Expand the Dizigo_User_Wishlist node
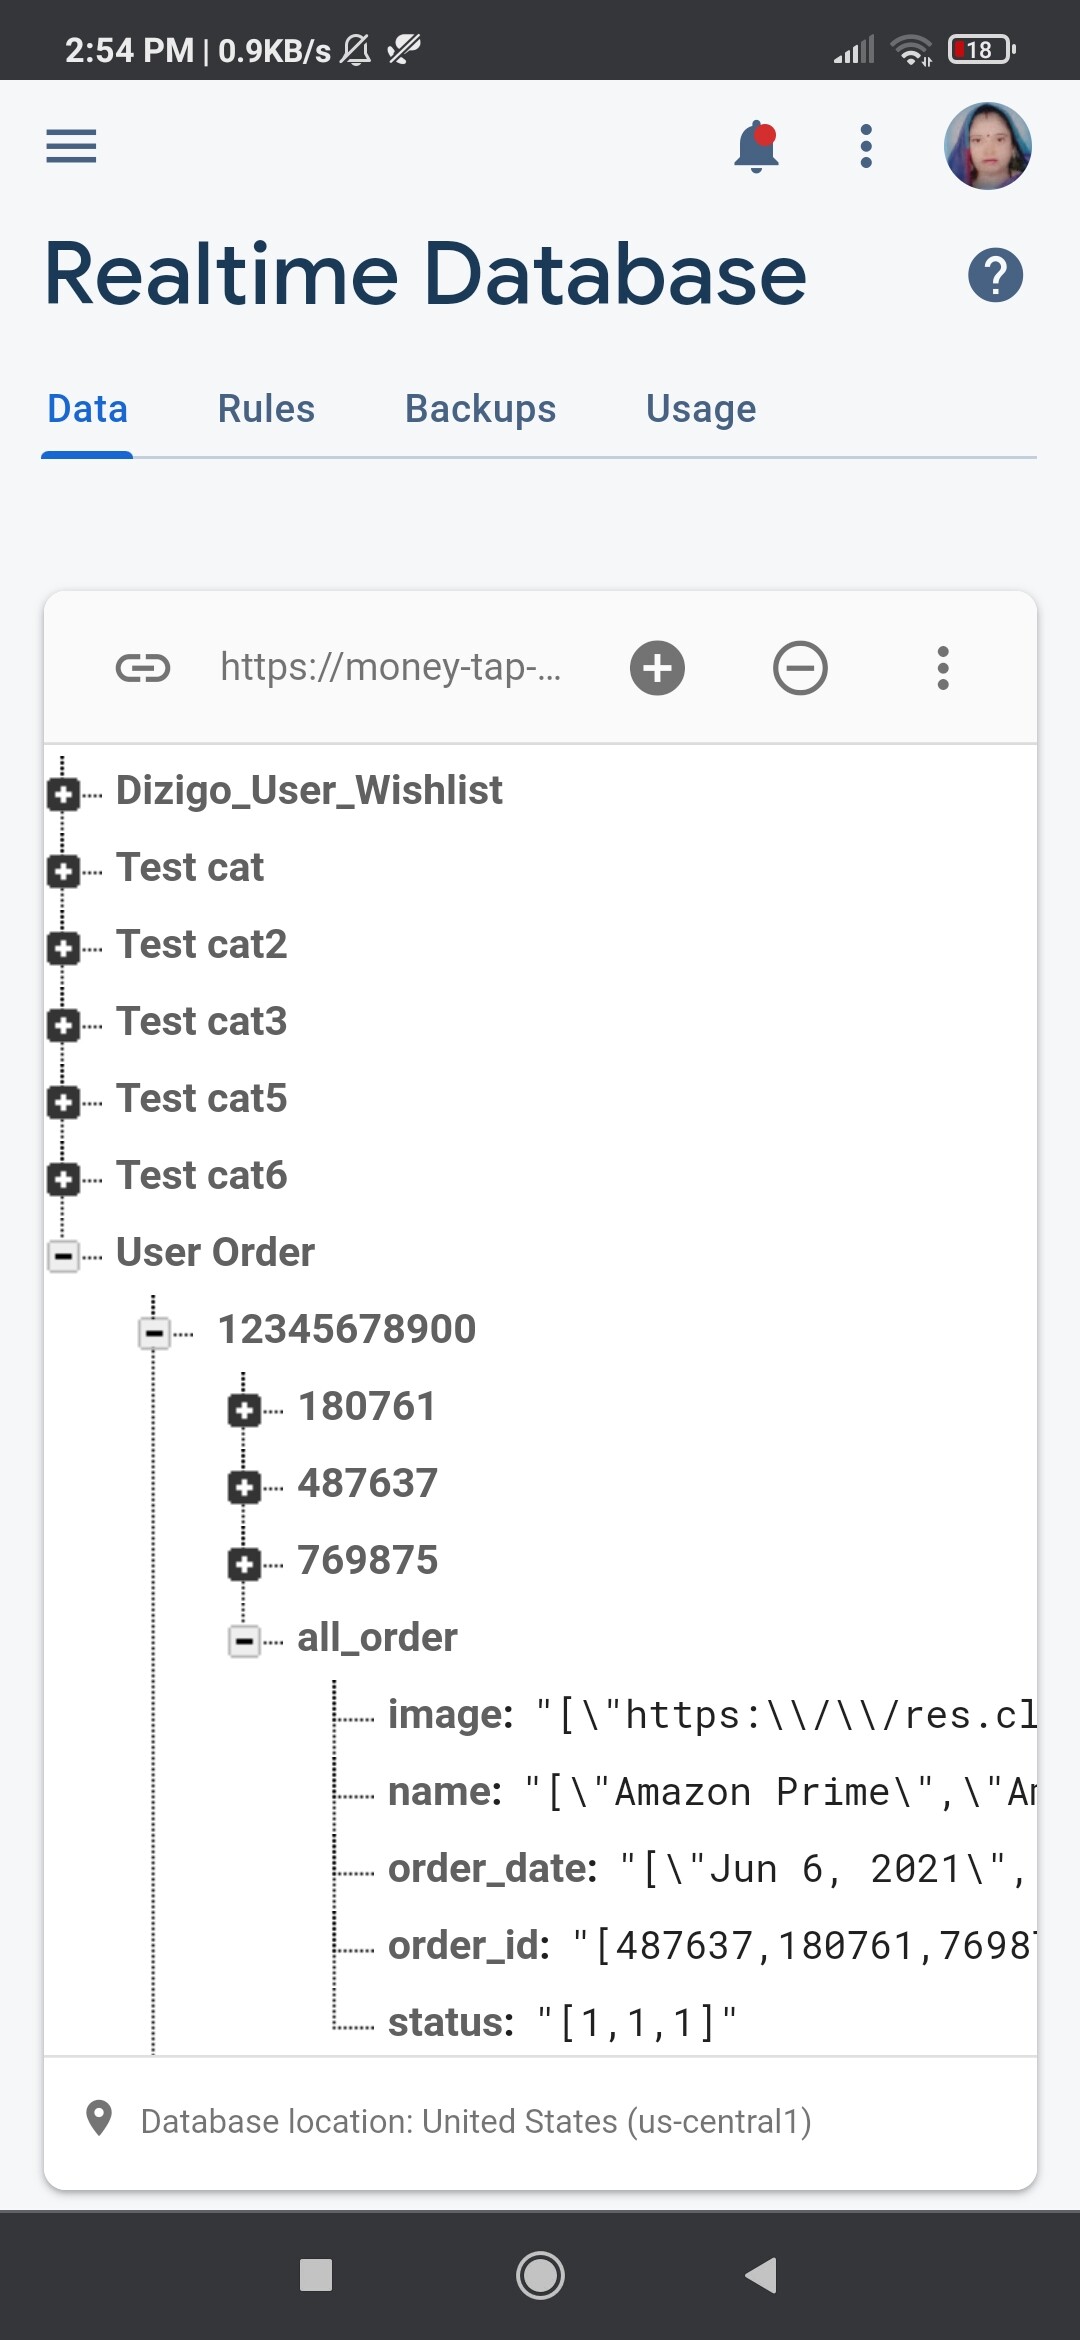Screen dimensions: 1080x2340 click(x=63, y=795)
